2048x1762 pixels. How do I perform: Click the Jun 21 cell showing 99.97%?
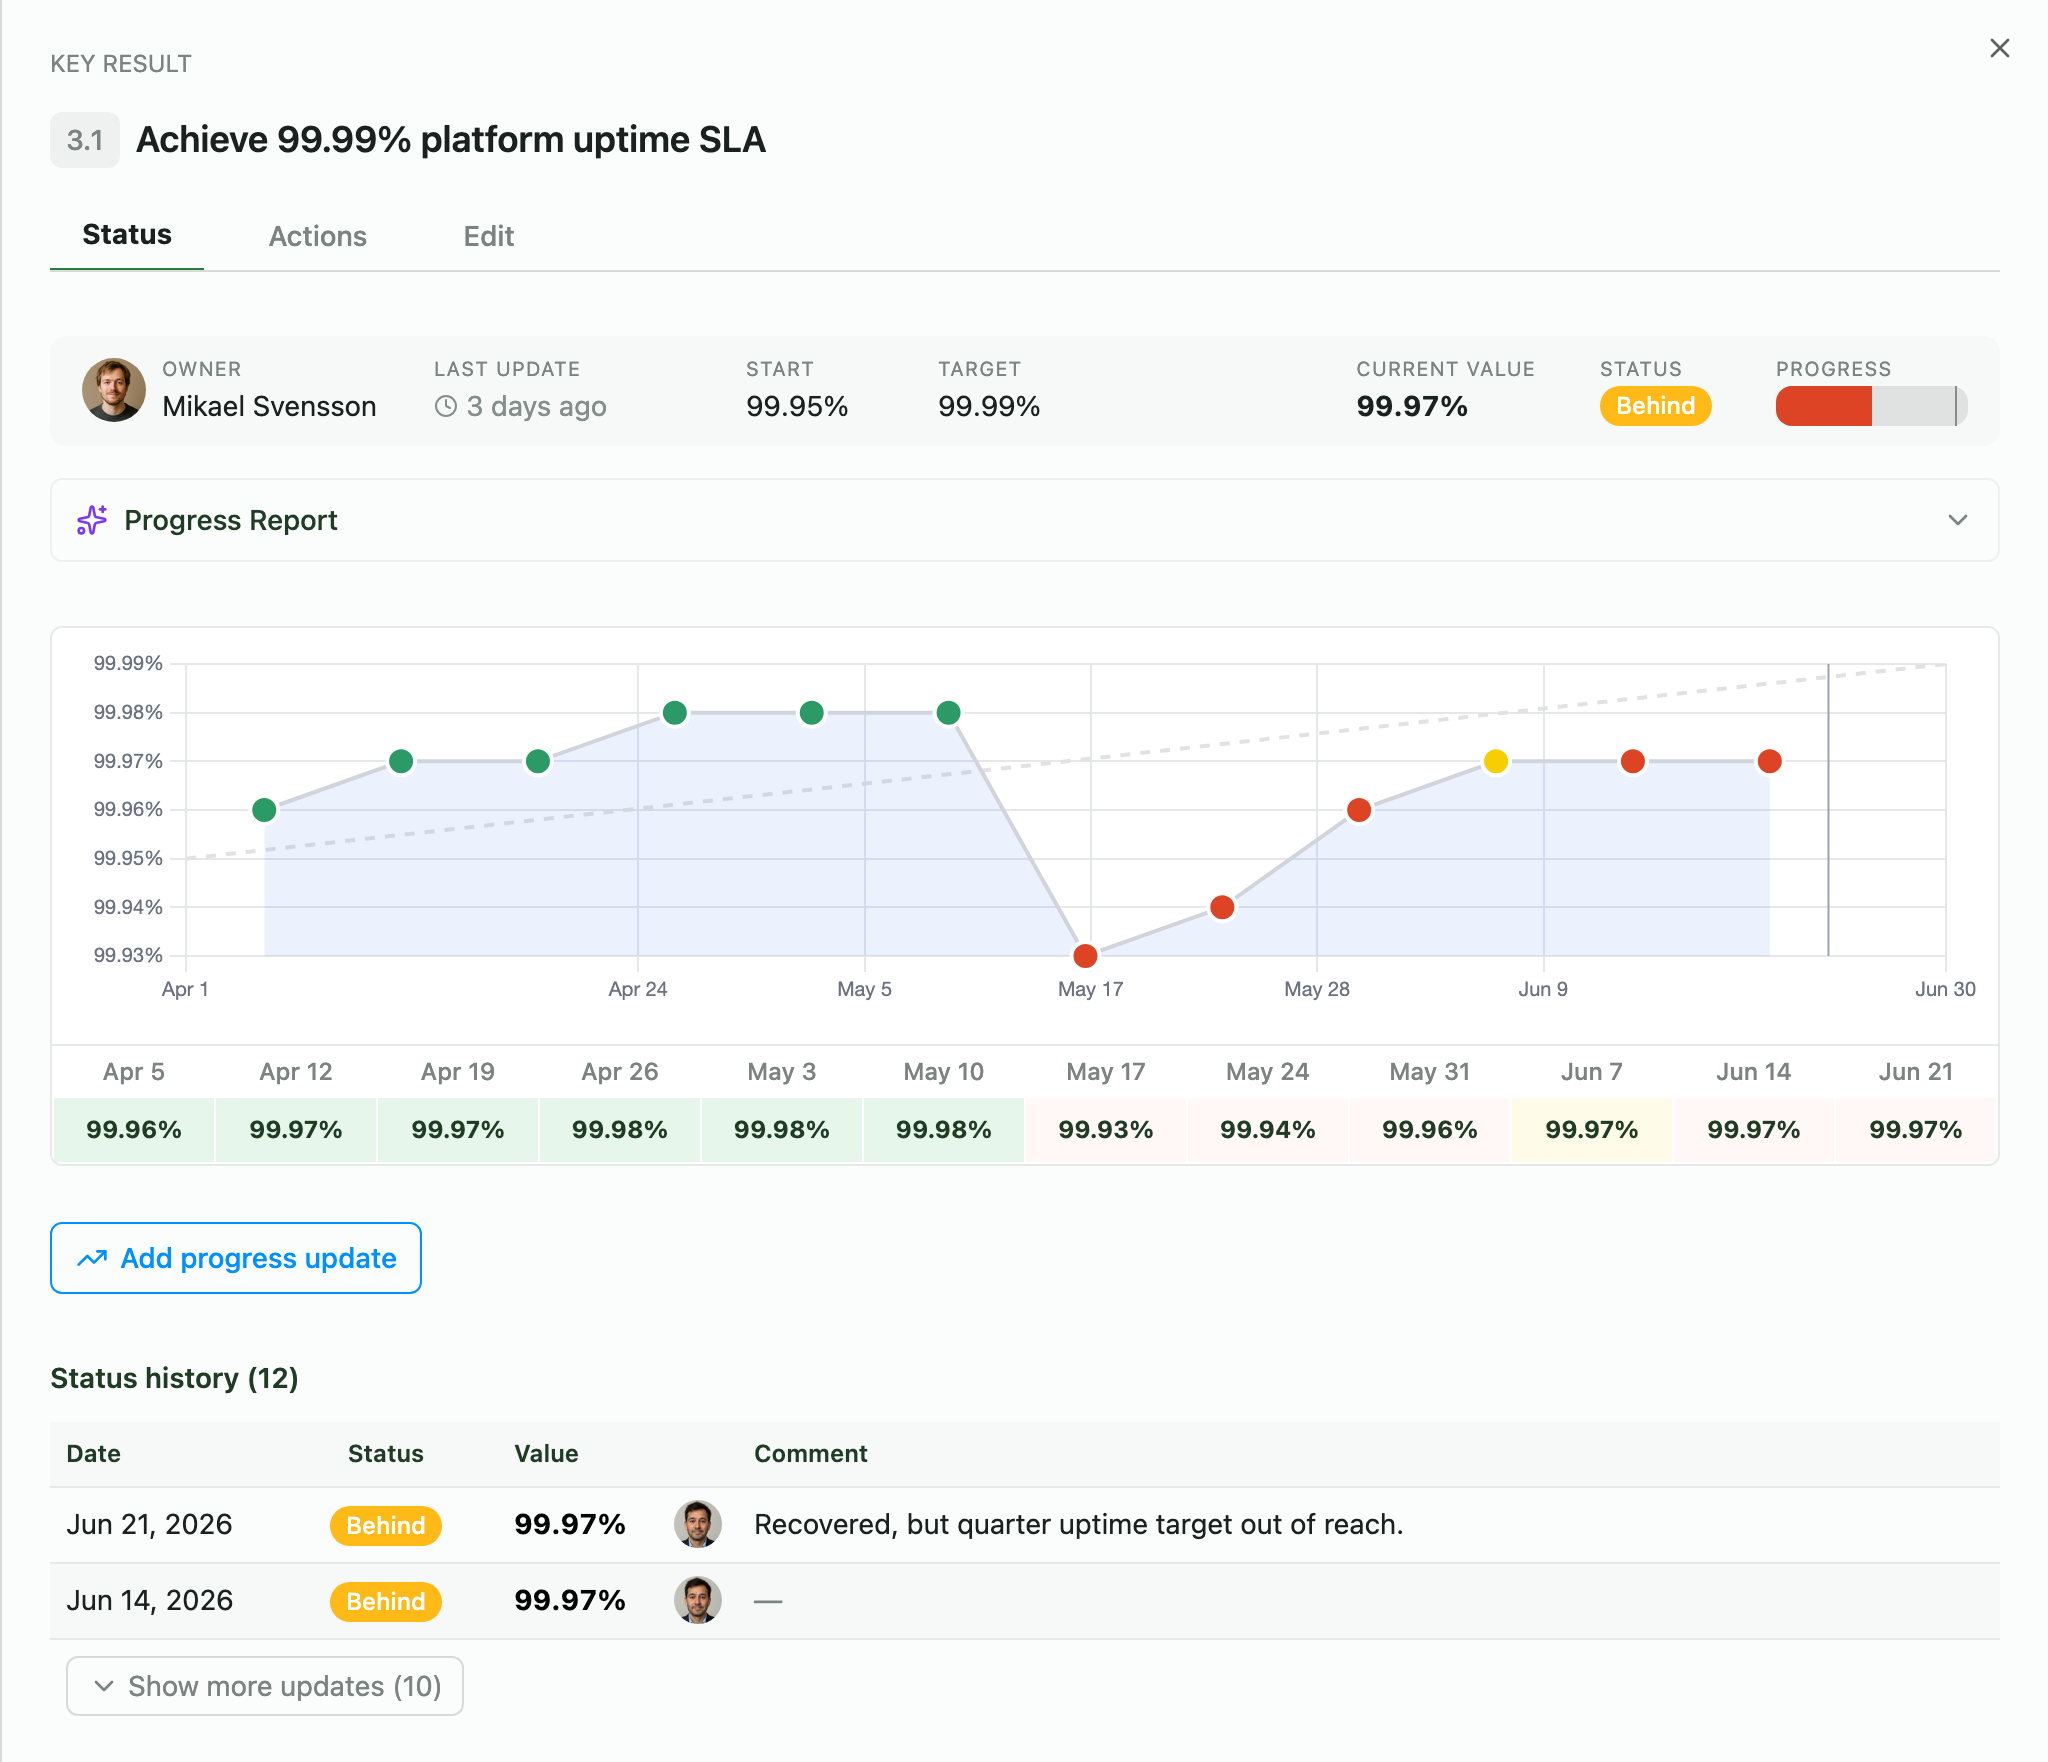(x=1916, y=1130)
